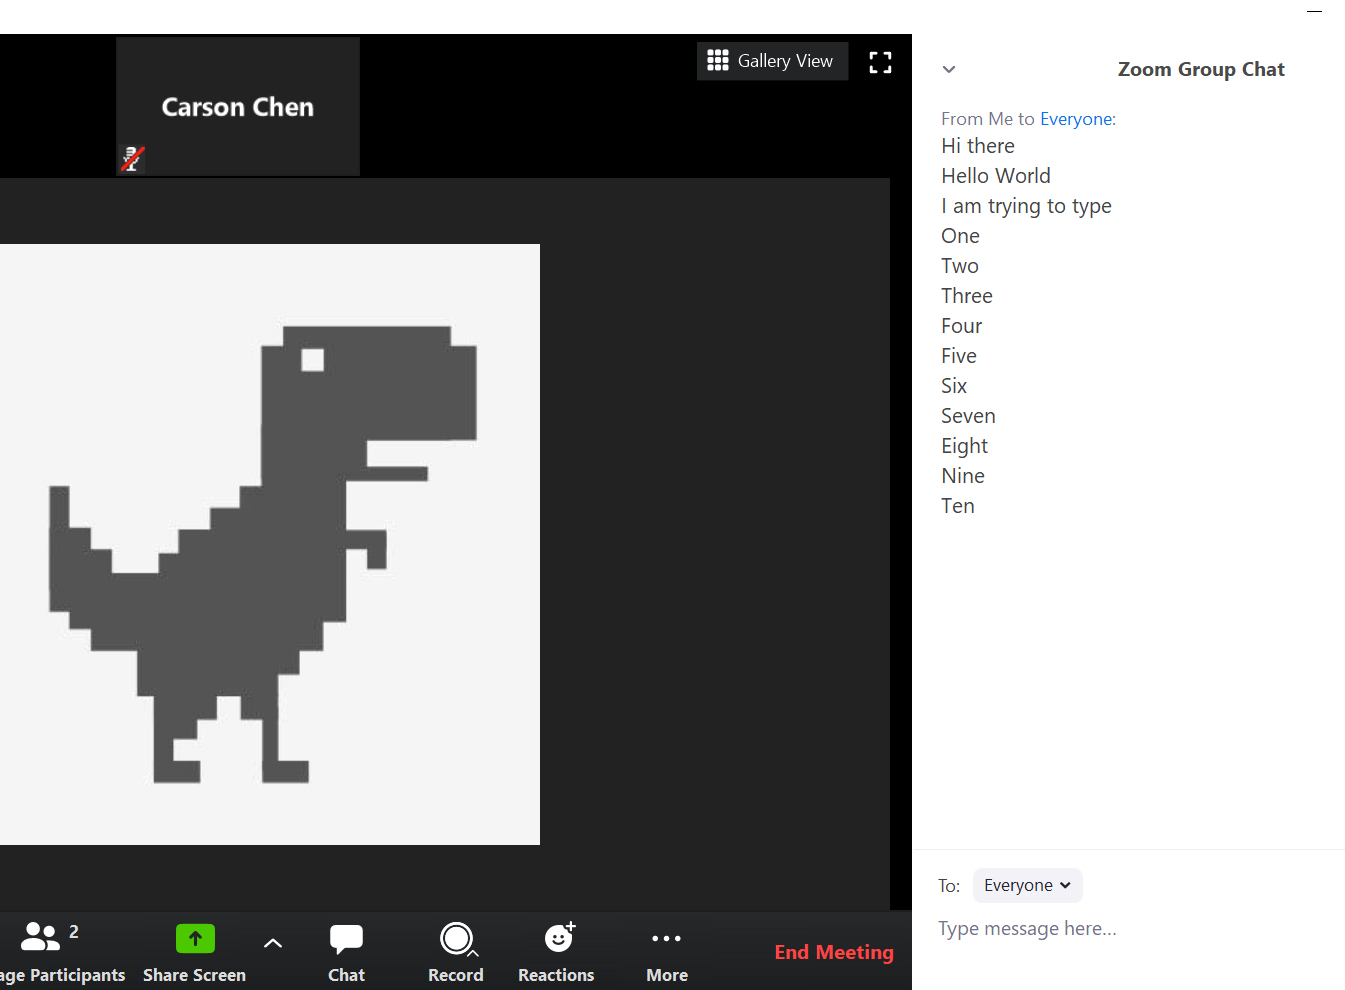Minimize the Zoom window
This screenshot has height=990, width=1345.
point(1314,11)
